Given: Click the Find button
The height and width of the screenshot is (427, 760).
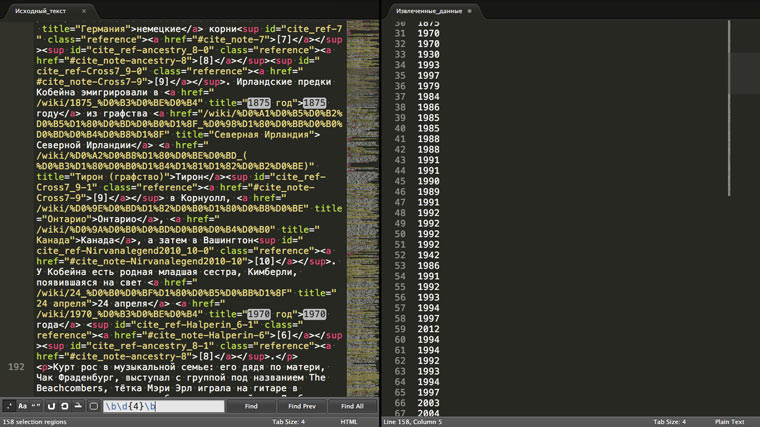Looking at the screenshot, I should tap(251, 407).
